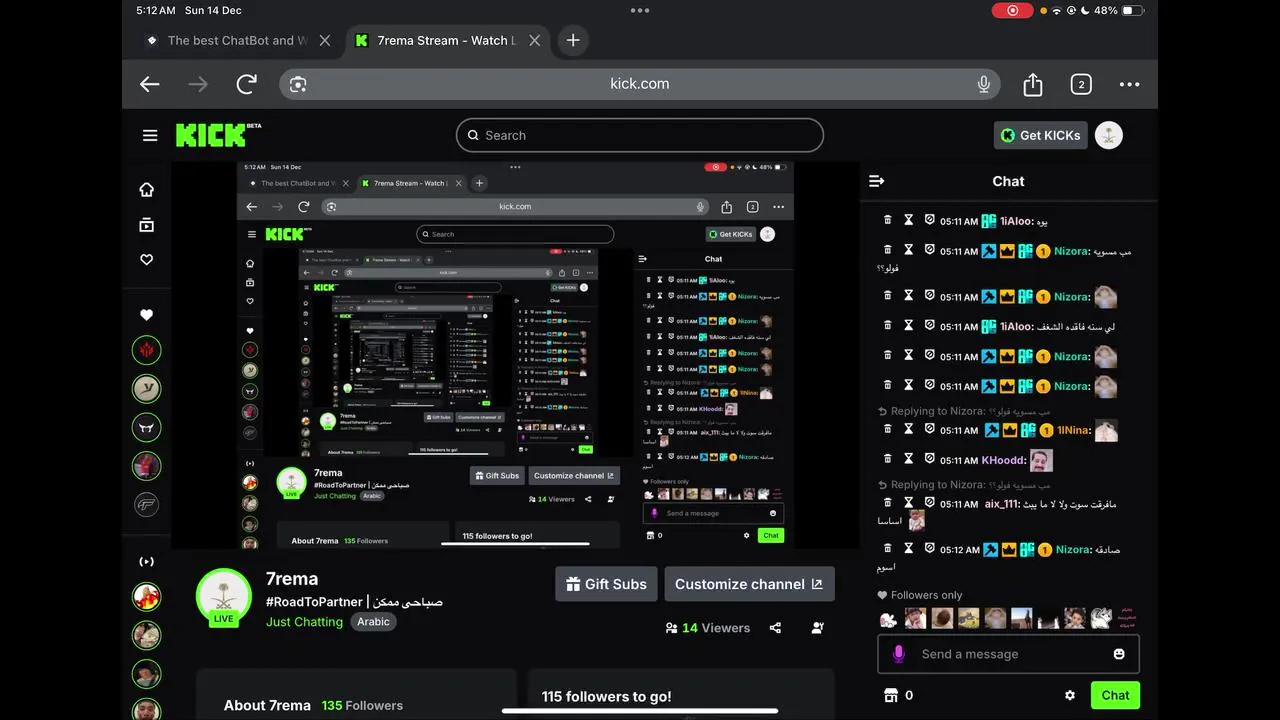
Task: Switch to 'The best ChatBot' tab
Action: tap(238, 40)
